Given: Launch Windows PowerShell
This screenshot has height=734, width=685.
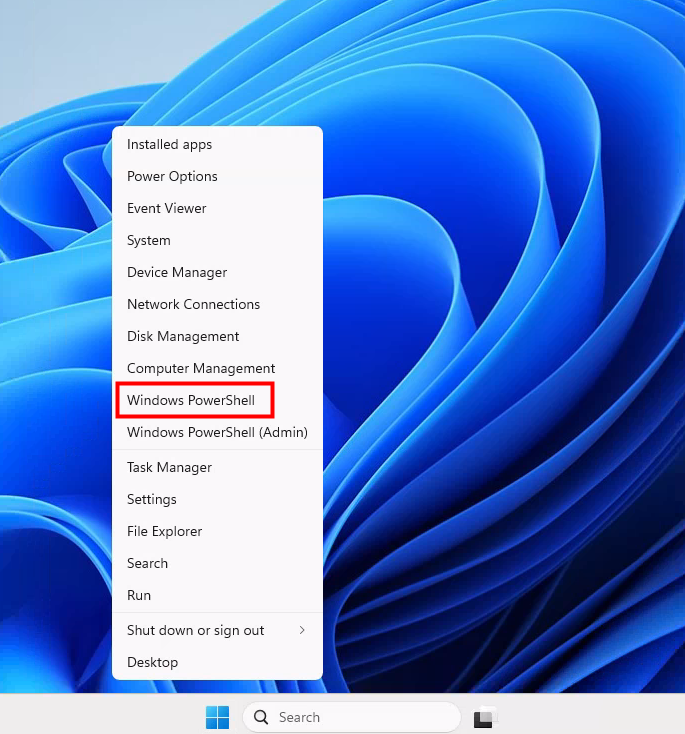Looking at the screenshot, I should [x=191, y=401].
